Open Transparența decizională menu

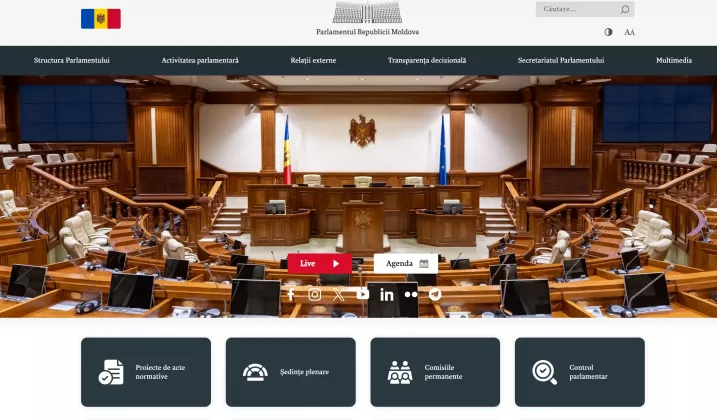pos(427,60)
